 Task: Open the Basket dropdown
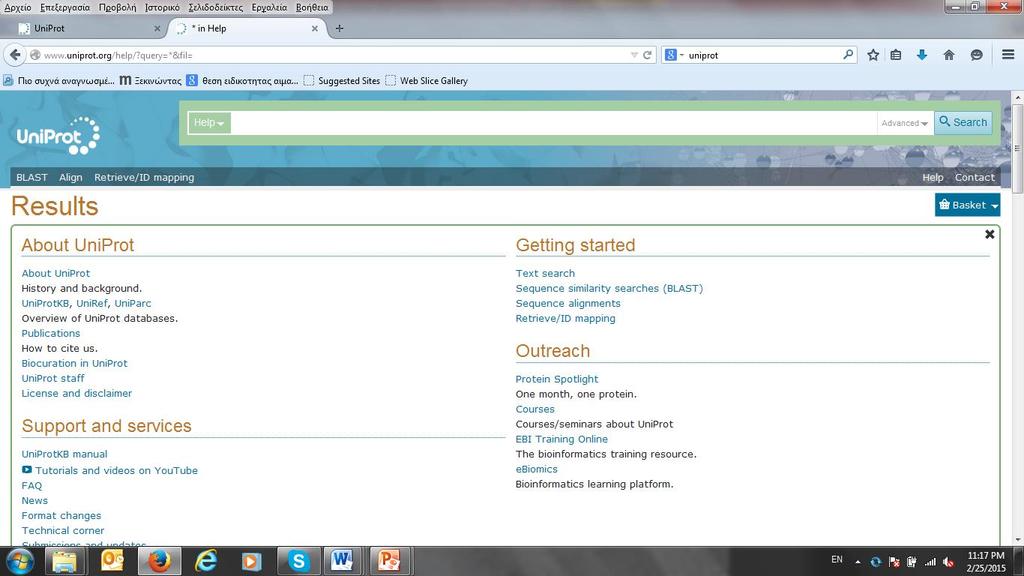click(967, 205)
